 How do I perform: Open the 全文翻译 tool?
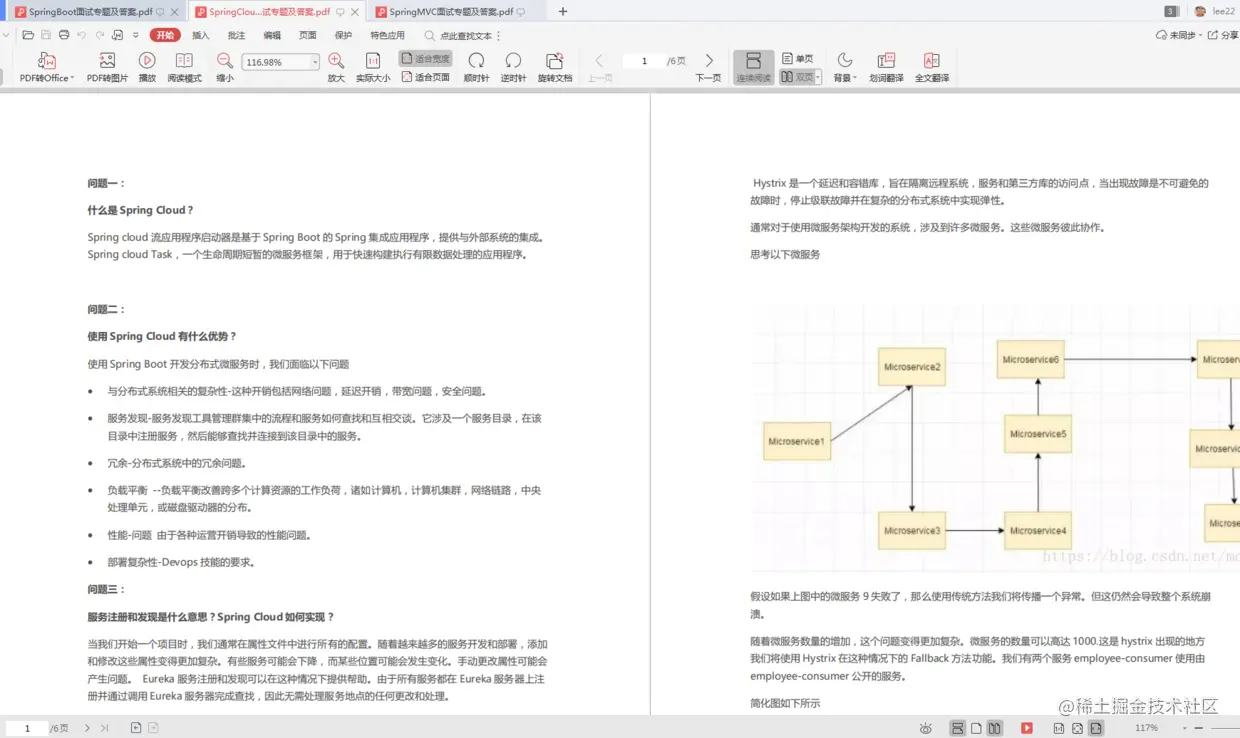pyautogui.click(x=931, y=67)
